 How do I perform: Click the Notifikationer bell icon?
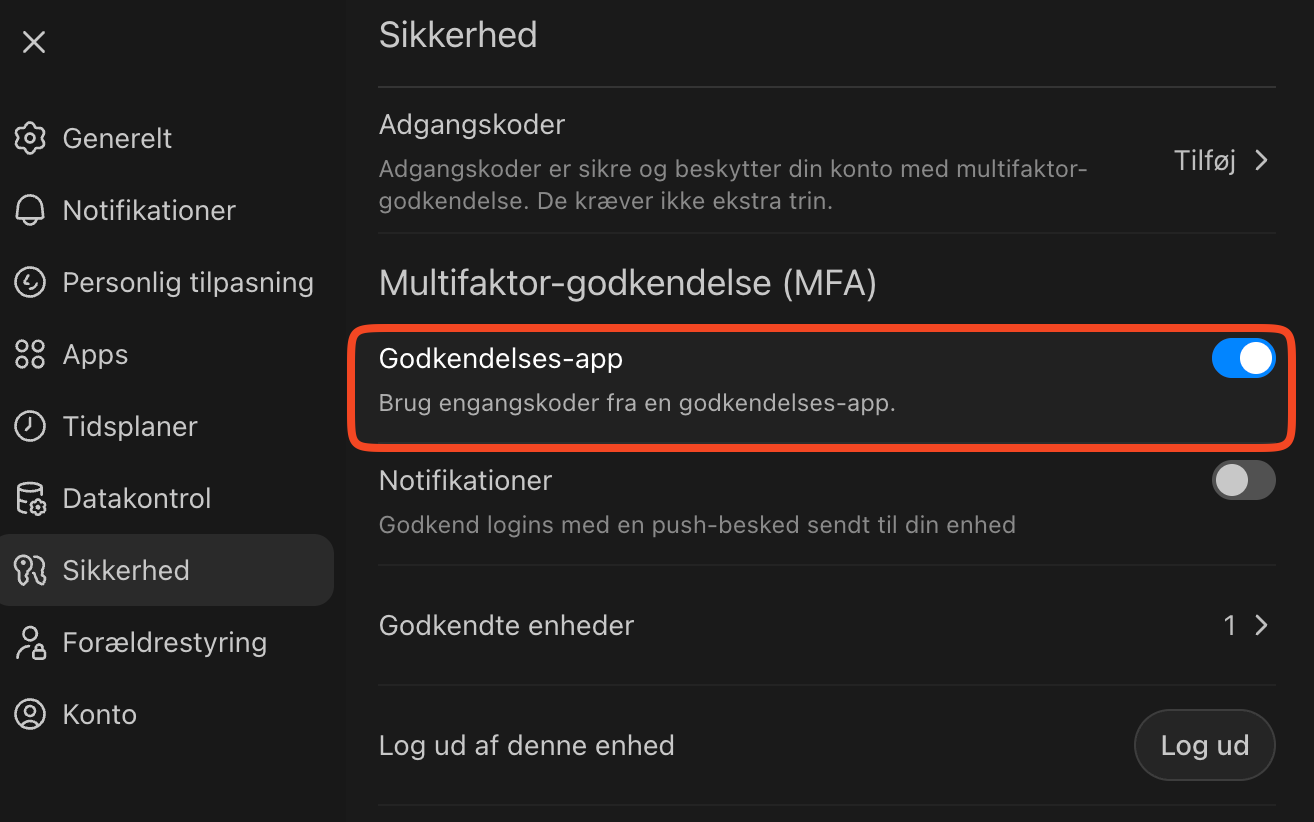pos(30,210)
